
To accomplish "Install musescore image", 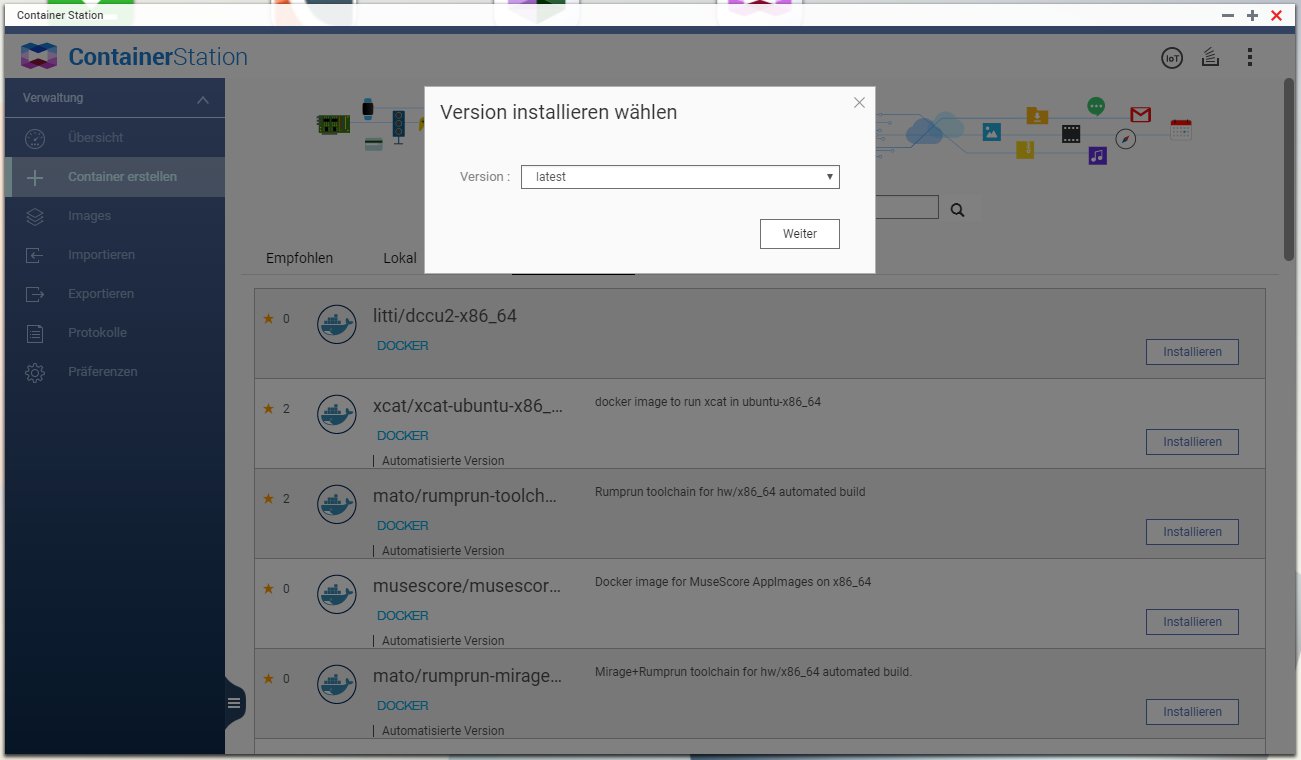I will pos(1192,622).
